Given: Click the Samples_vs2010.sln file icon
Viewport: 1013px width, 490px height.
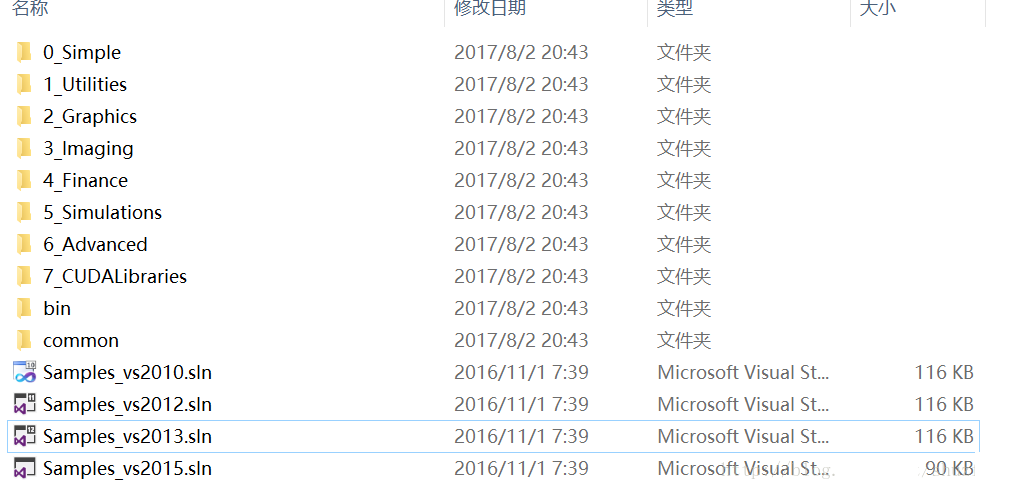Looking at the screenshot, I should (25, 373).
